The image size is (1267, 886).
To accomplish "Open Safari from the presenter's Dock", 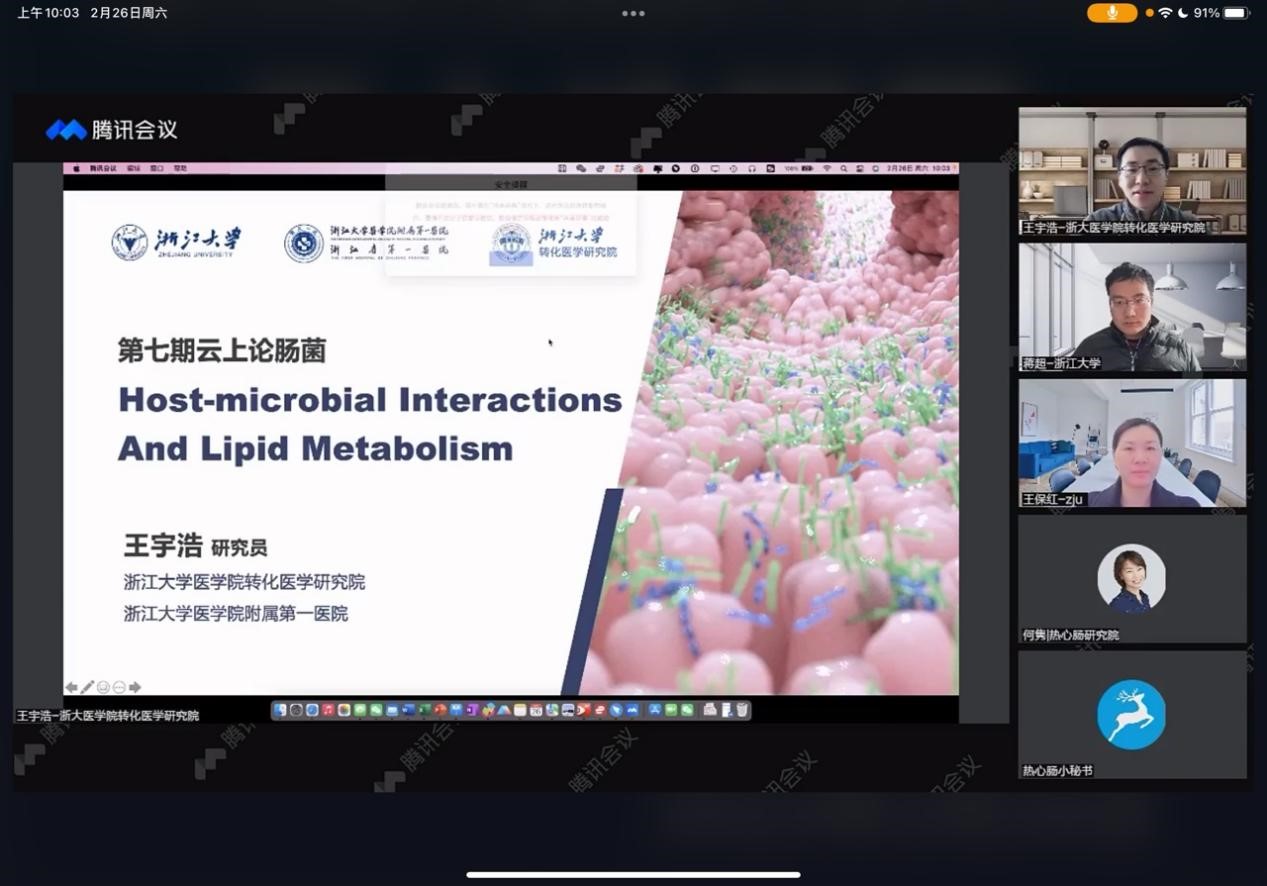I will [615, 711].
